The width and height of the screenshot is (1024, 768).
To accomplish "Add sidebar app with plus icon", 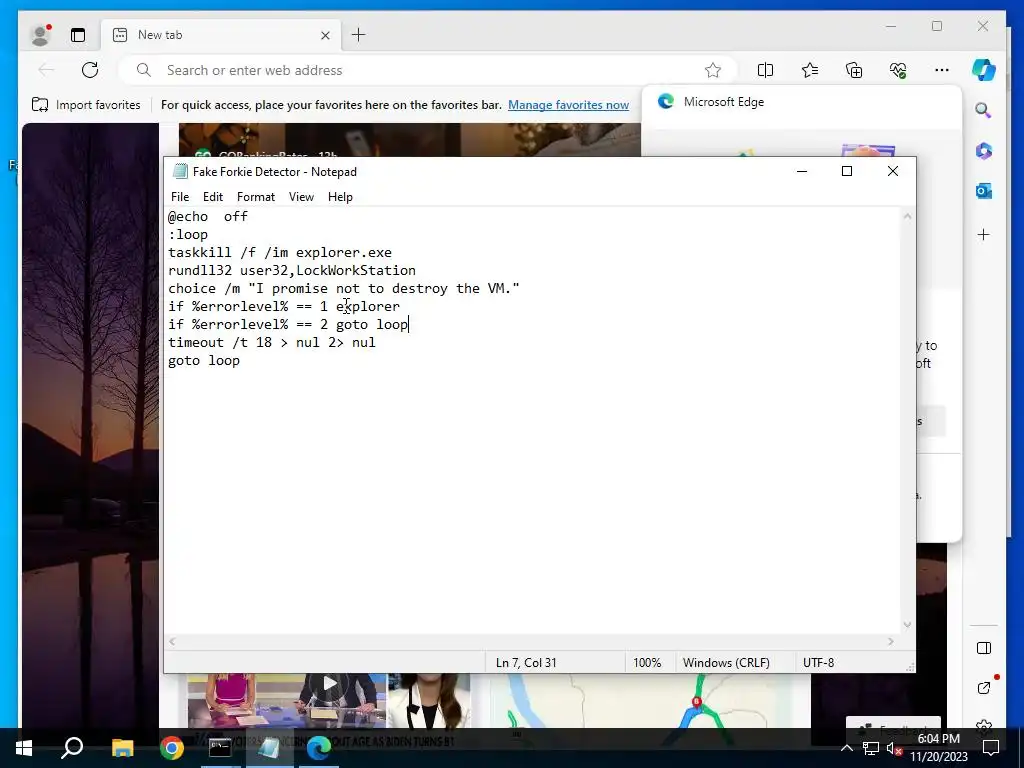I will [x=984, y=234].
